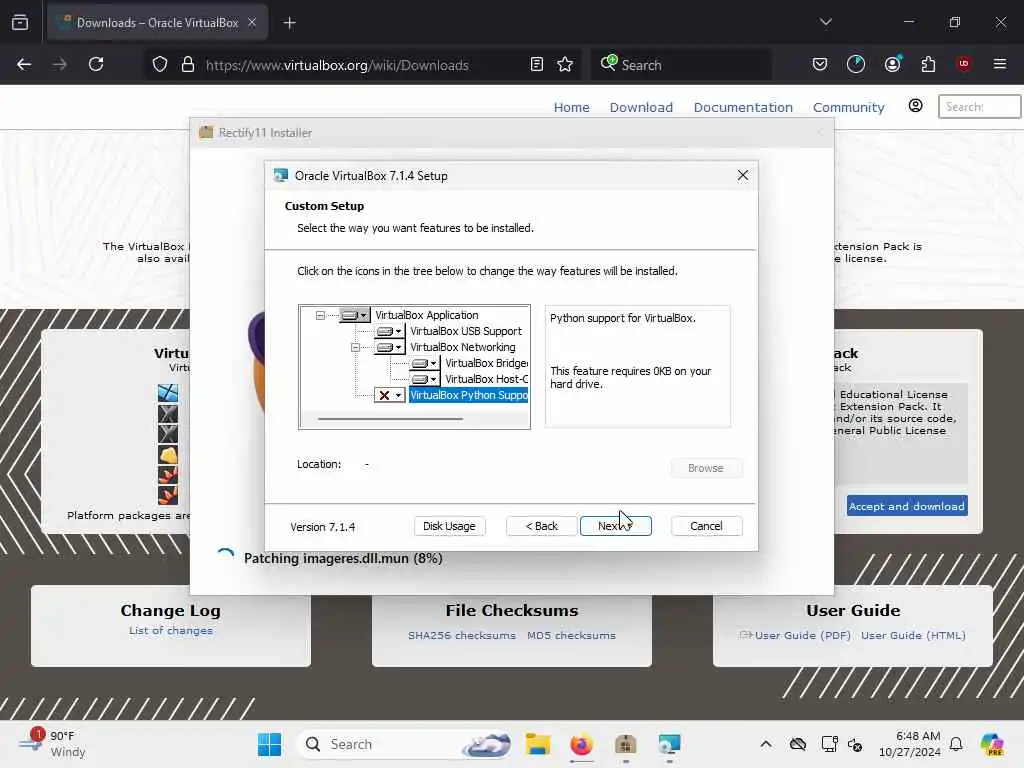Open Firefox View icon
This screenshot has width=1024, height=768.
[20, 22]
